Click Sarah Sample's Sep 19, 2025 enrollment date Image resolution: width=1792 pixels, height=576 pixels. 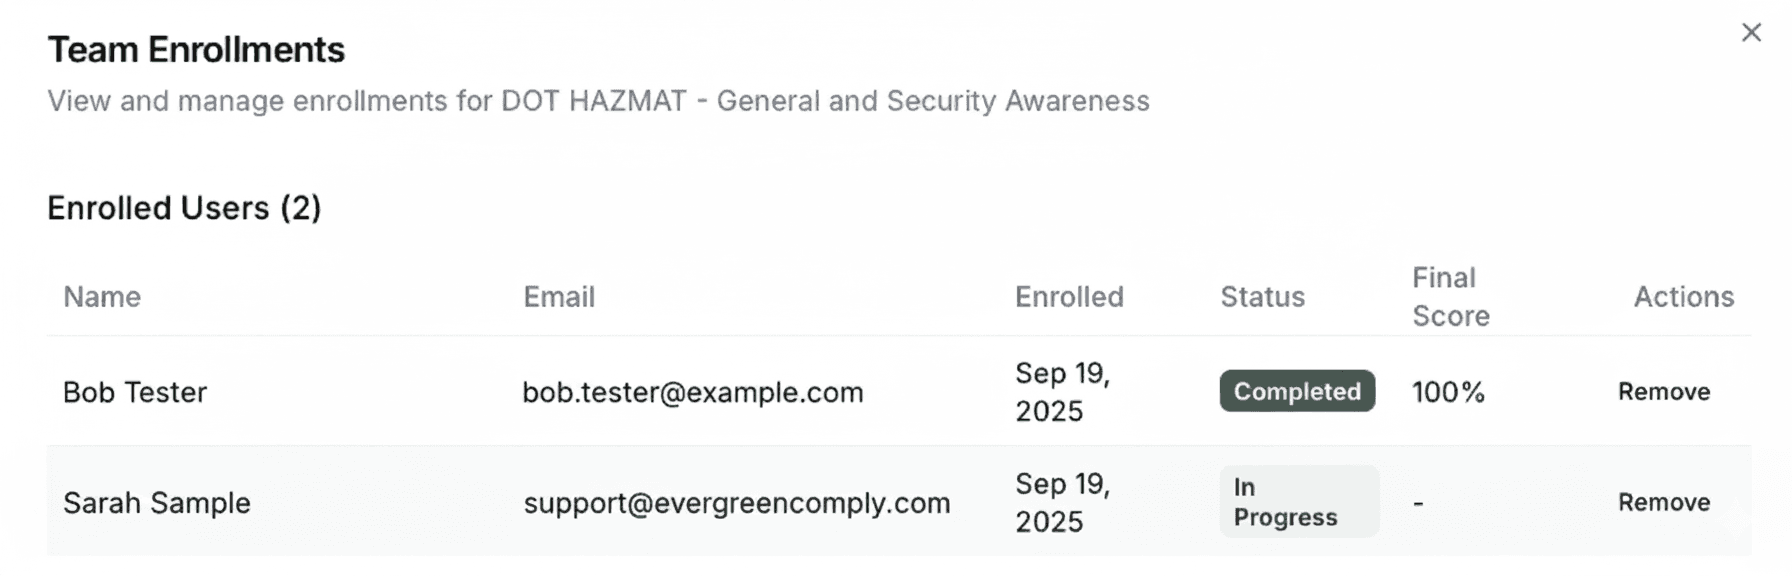click(1062, 502)
